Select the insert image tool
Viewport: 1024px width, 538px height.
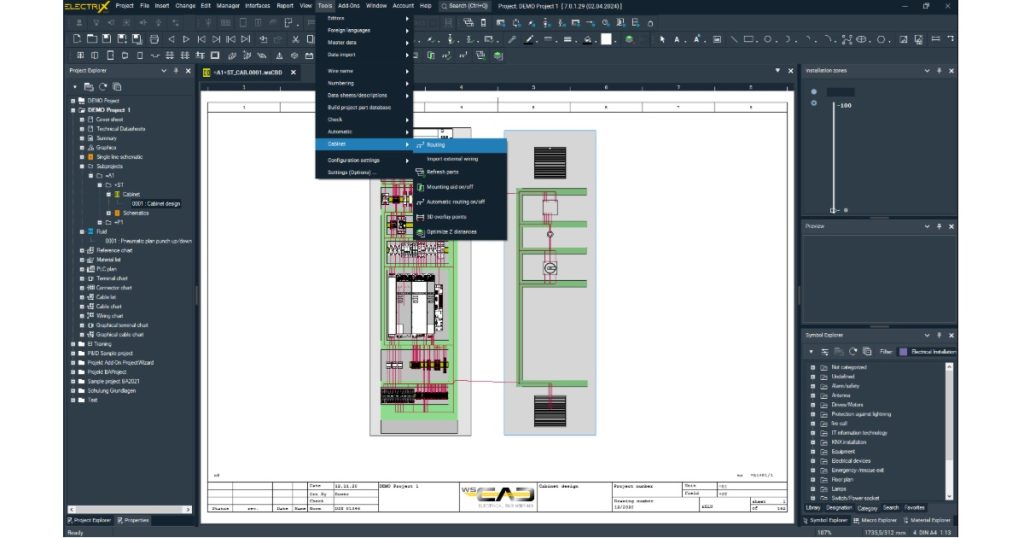coord(903,39)
